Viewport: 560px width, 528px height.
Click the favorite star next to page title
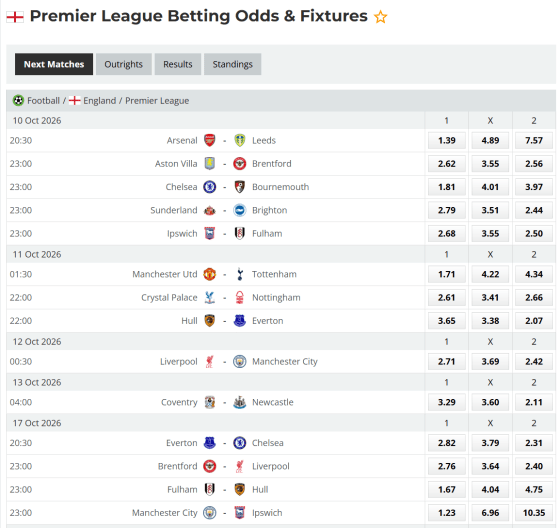tap(380, 17)
